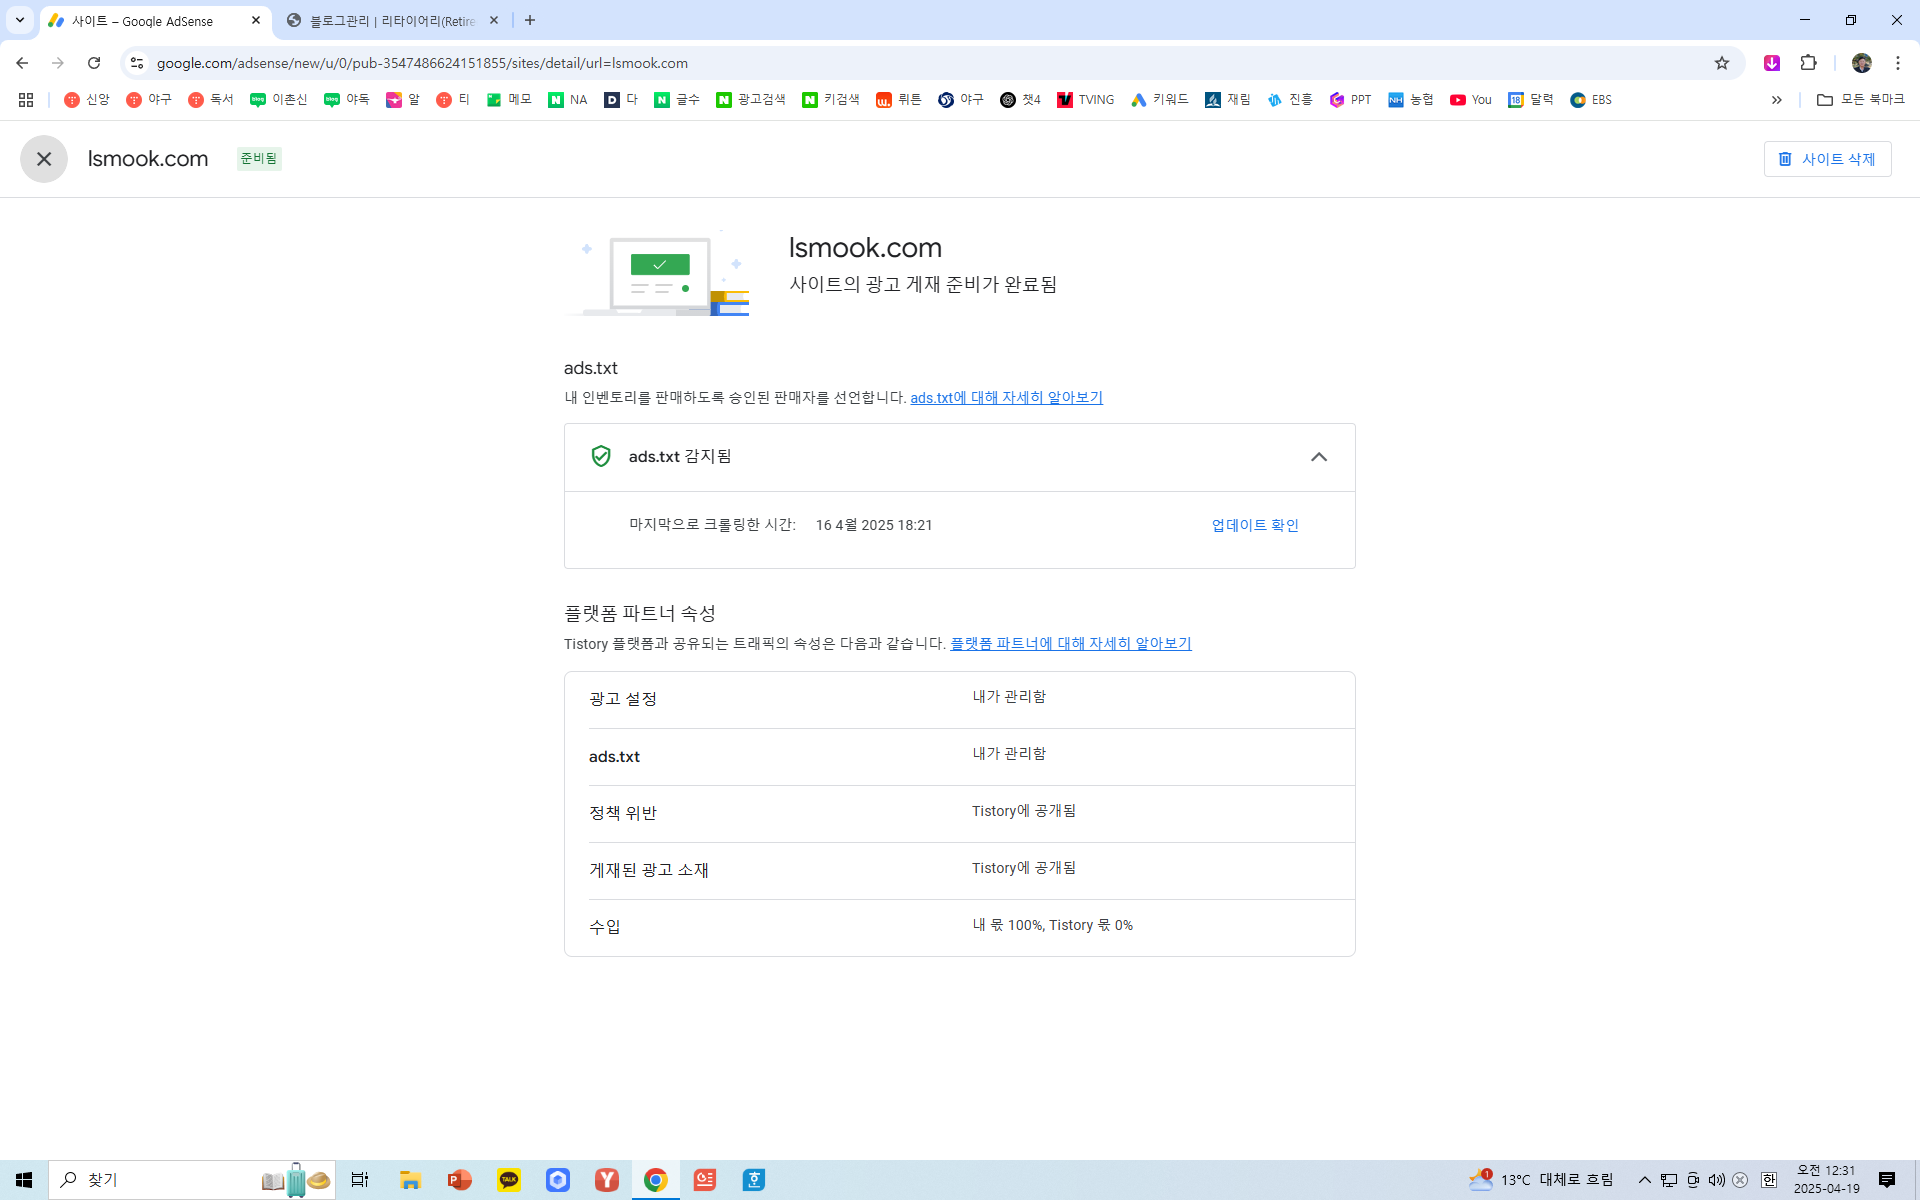Screen dimensions: 1920x1200
Task: Toggle the Korean IME 한 indicator
Action: 1768,1180
